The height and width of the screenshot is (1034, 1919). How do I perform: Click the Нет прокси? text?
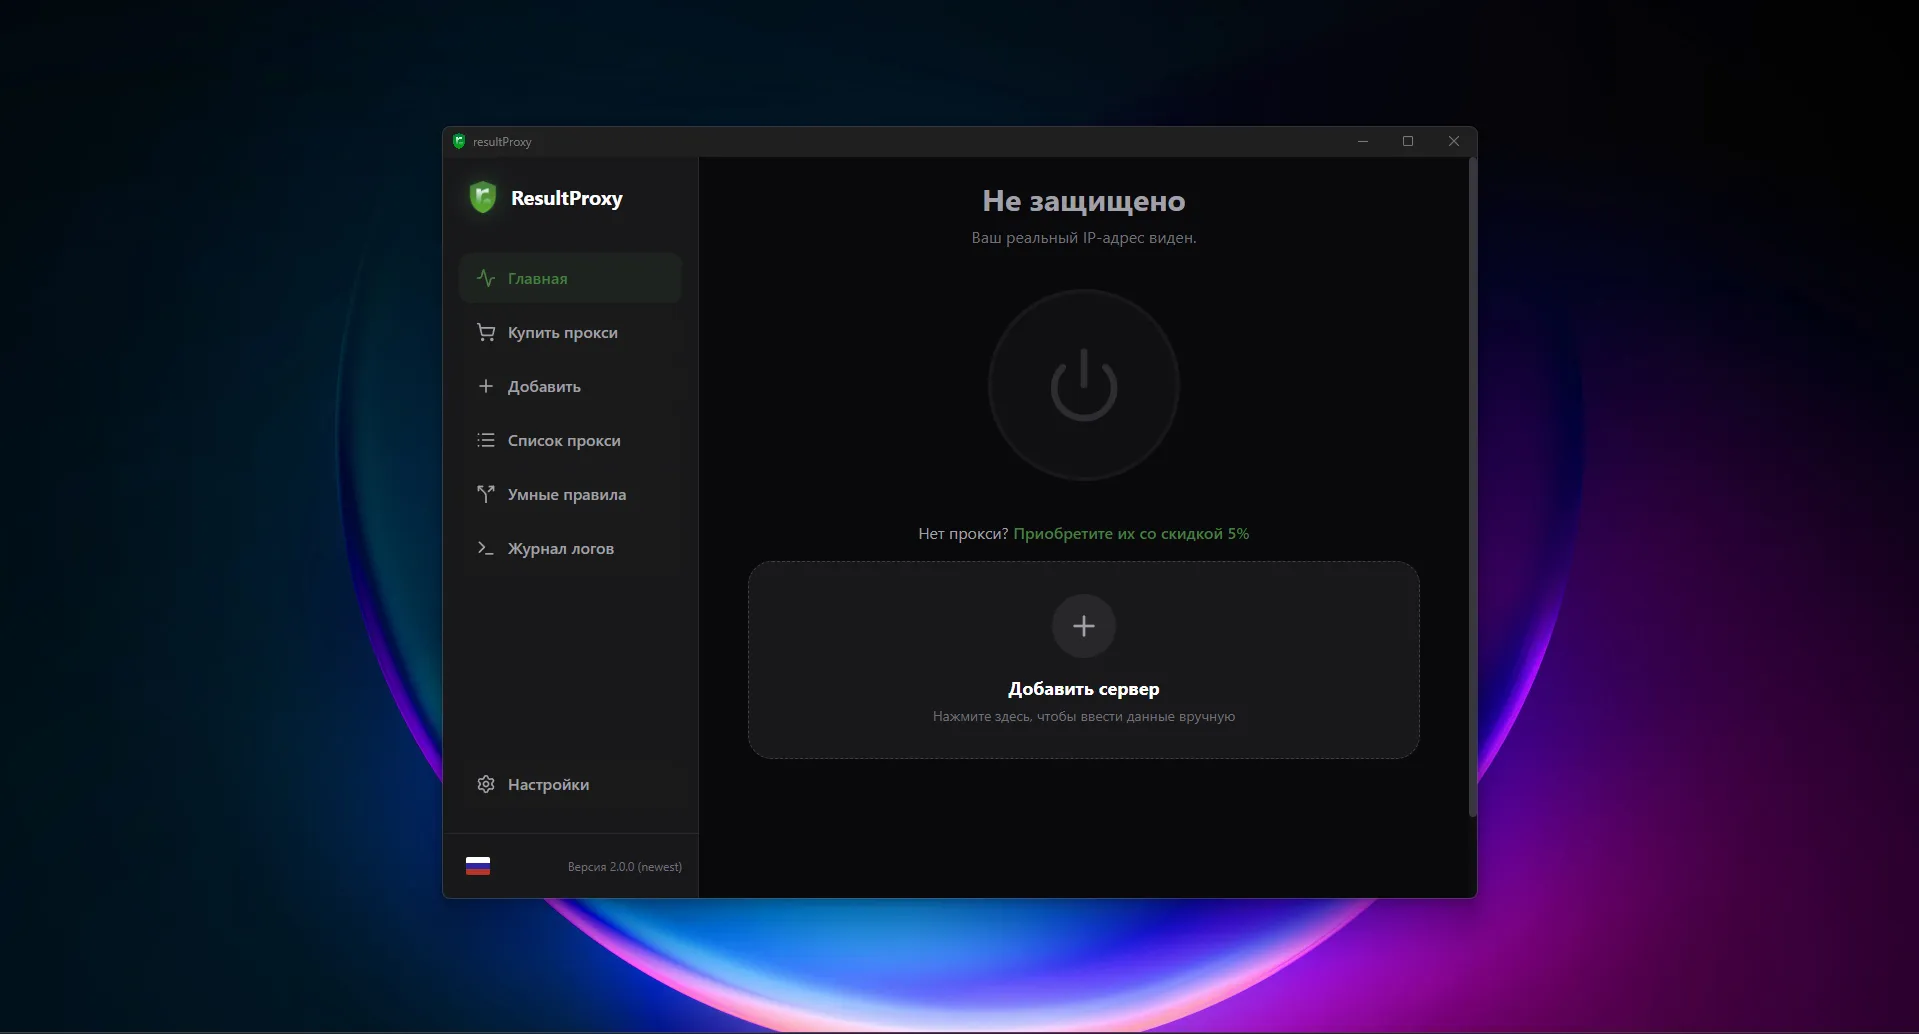point(963,534)
